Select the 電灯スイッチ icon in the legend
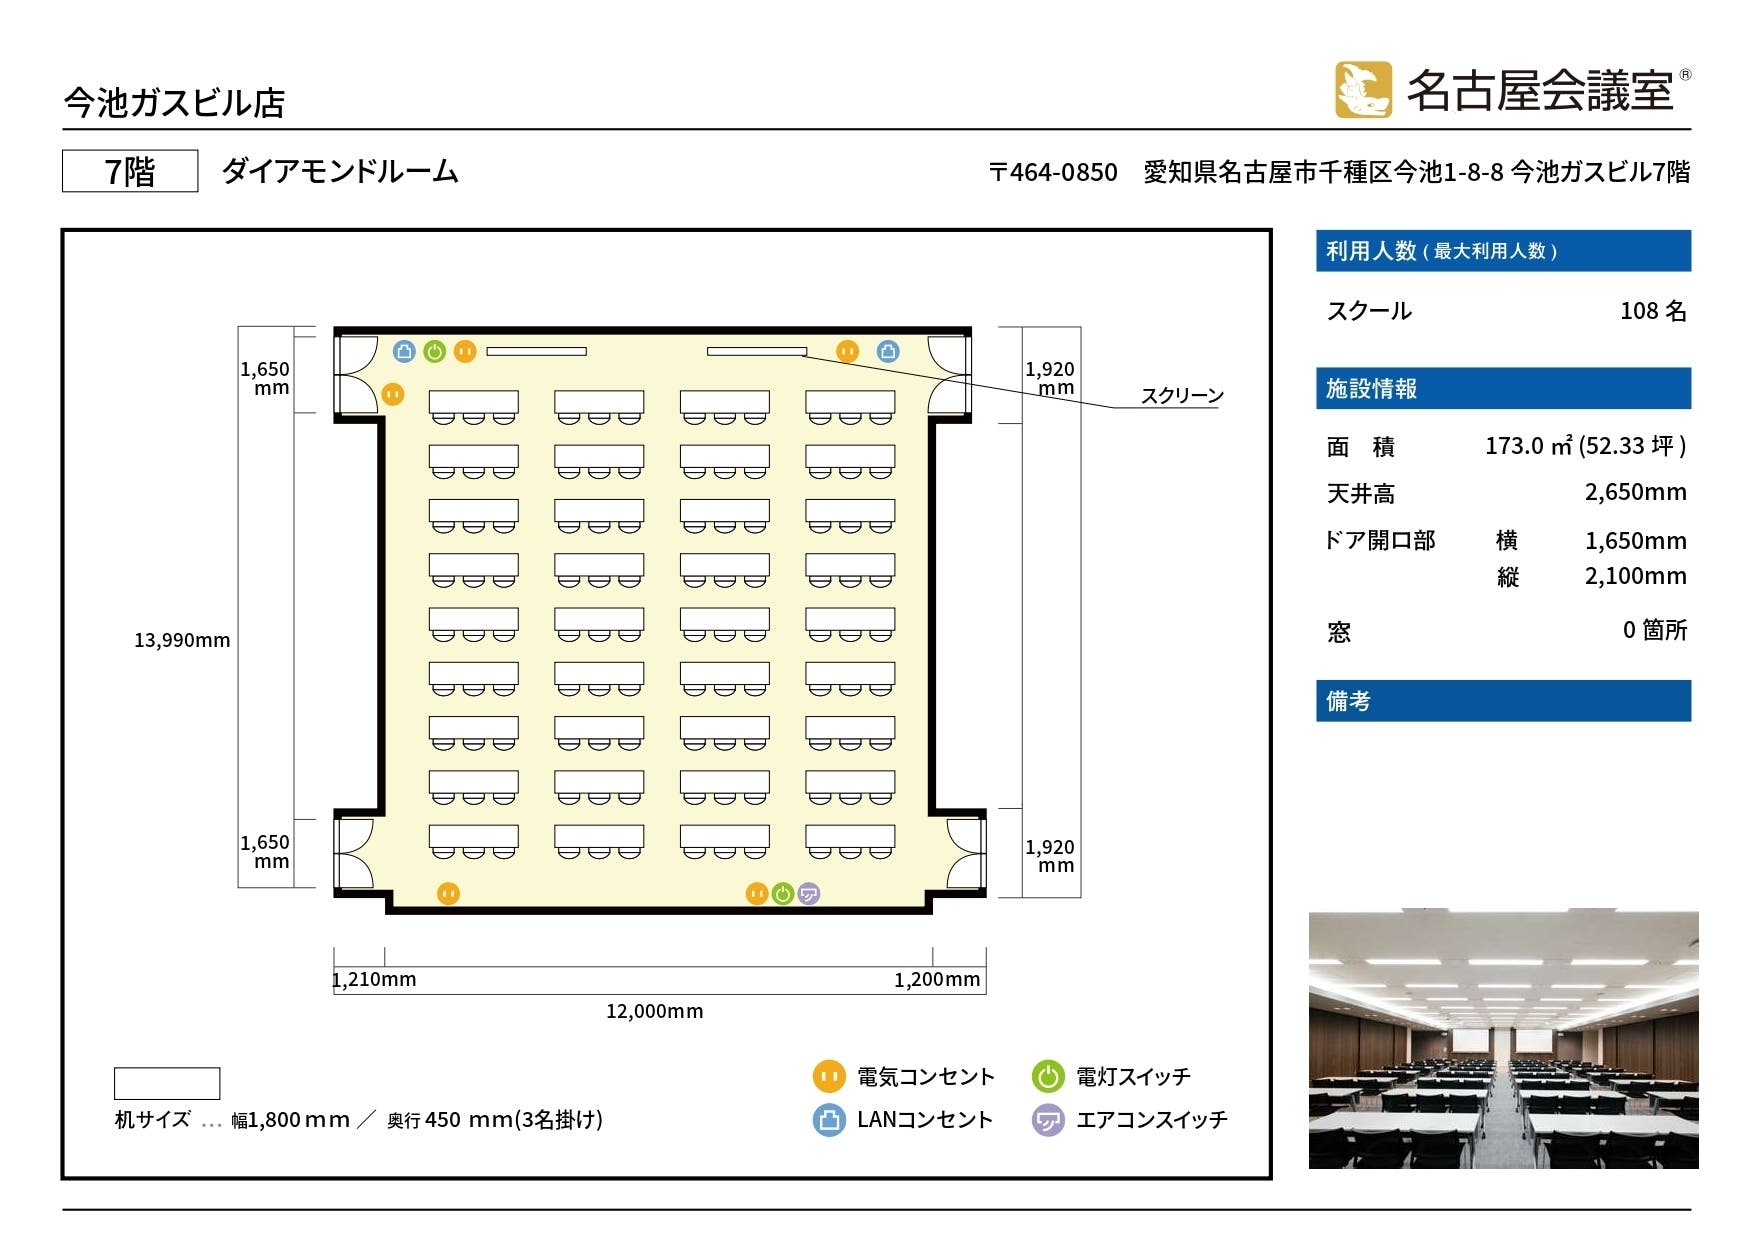The image size is (1754, 1241). [1050, 1077]
